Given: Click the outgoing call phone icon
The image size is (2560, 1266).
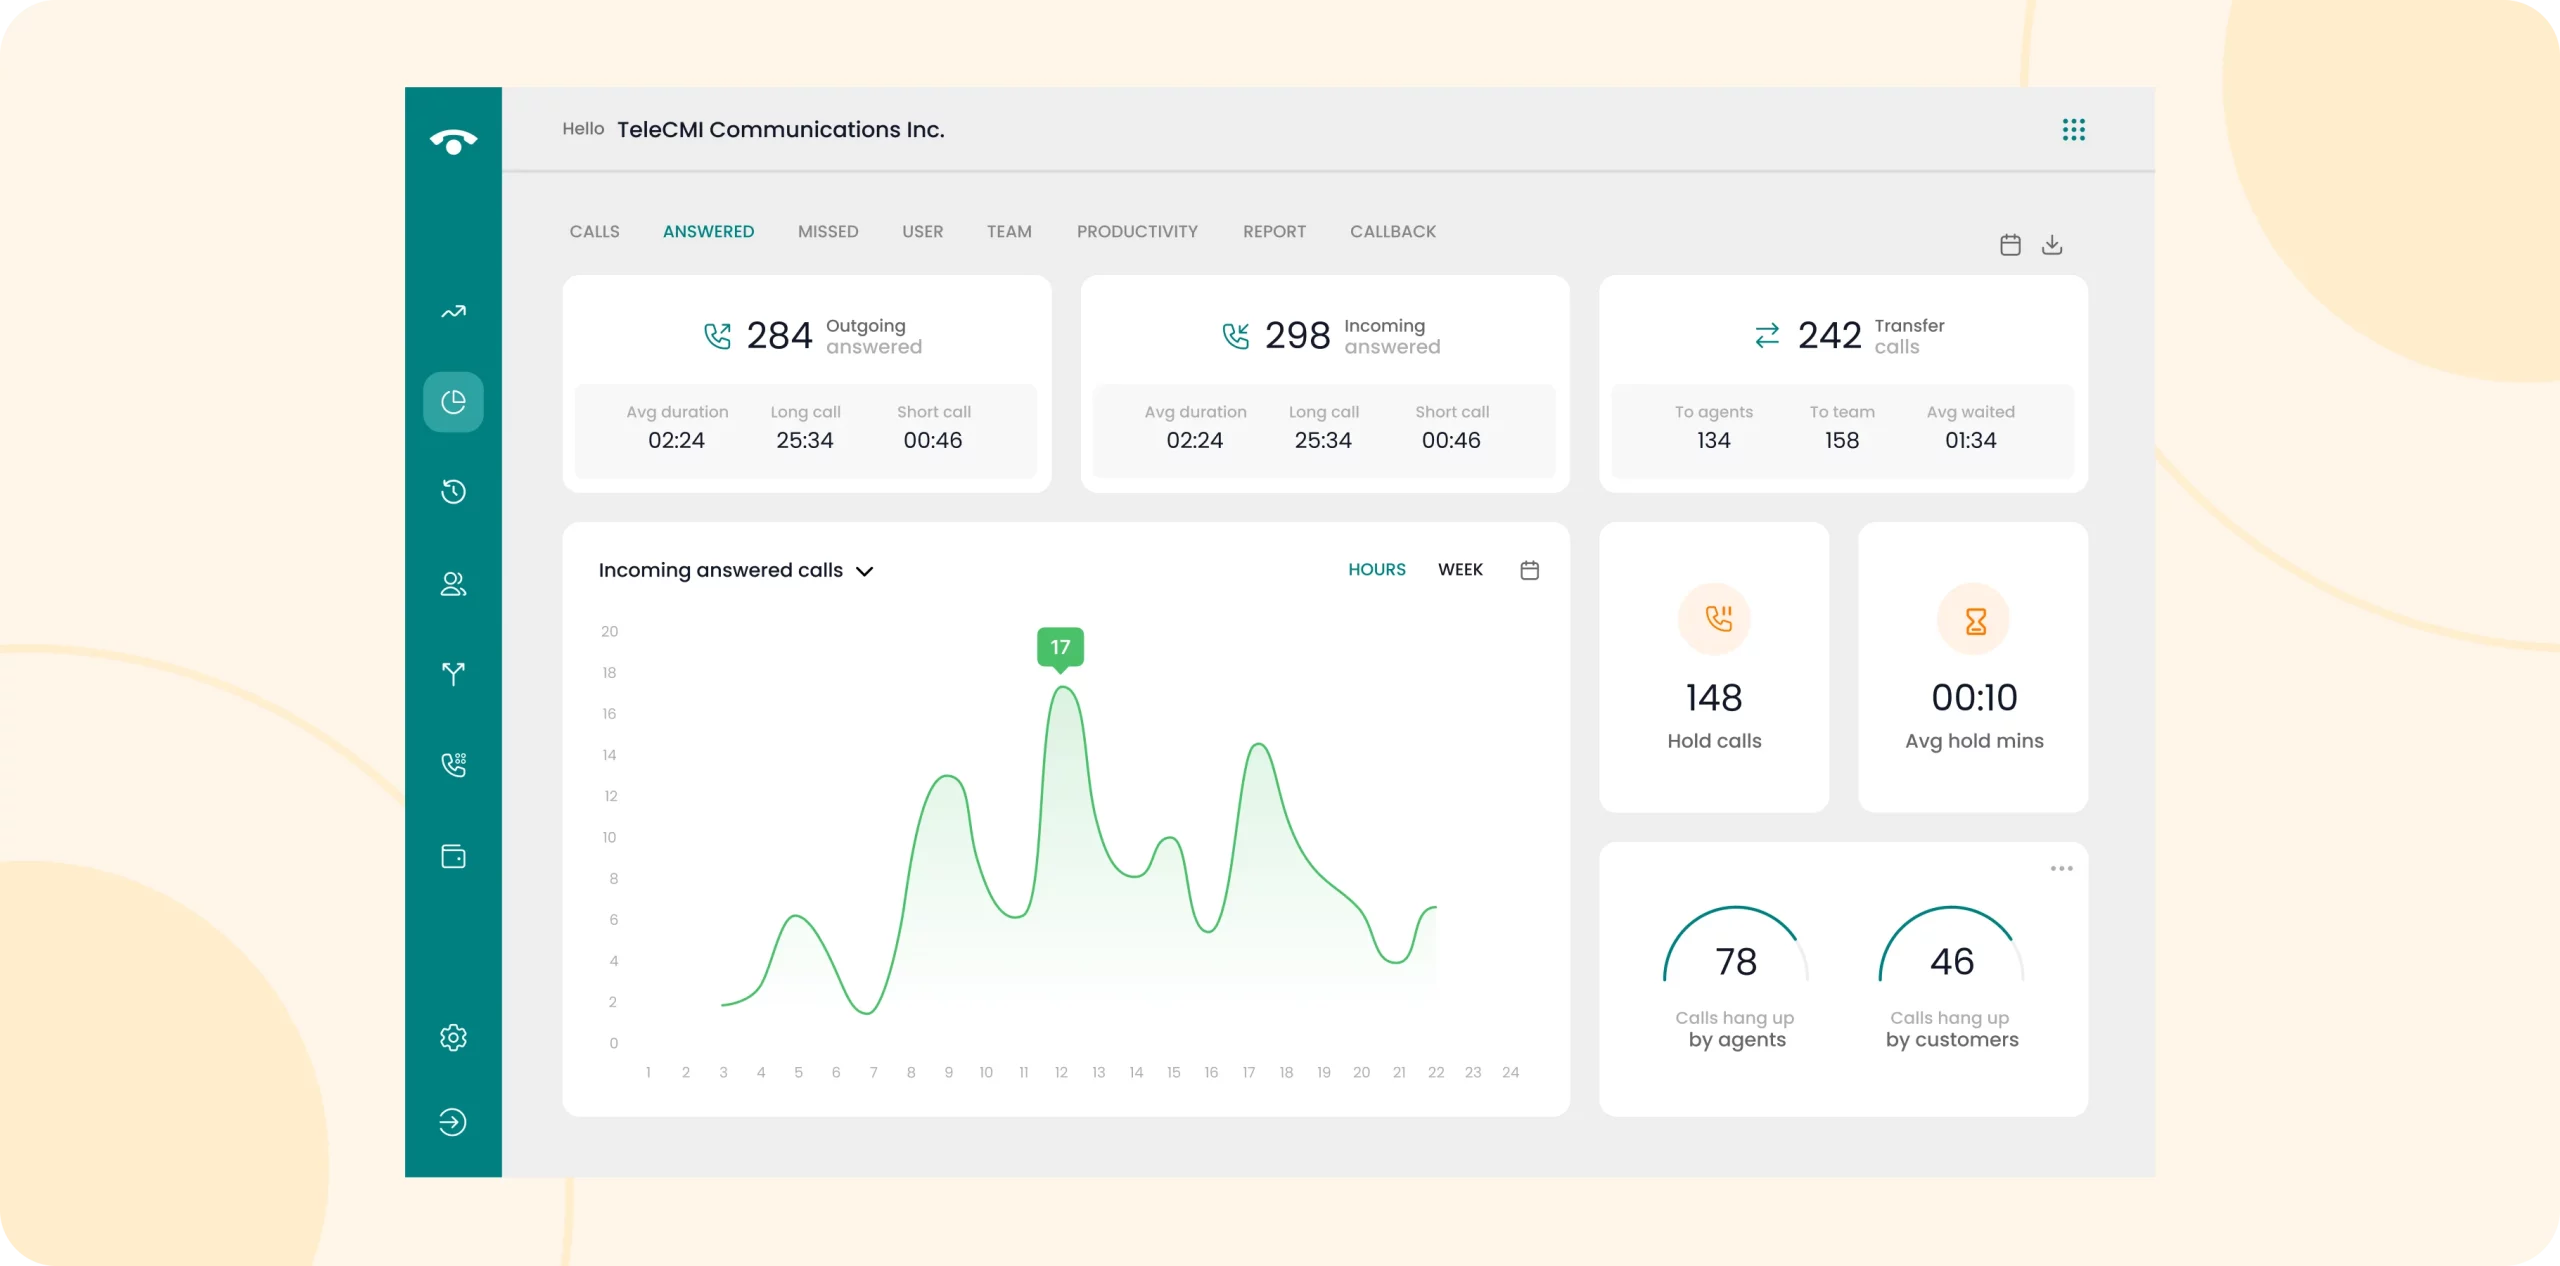Looking at the screenshot, I should pyautogui.click(x=717, y=336).
